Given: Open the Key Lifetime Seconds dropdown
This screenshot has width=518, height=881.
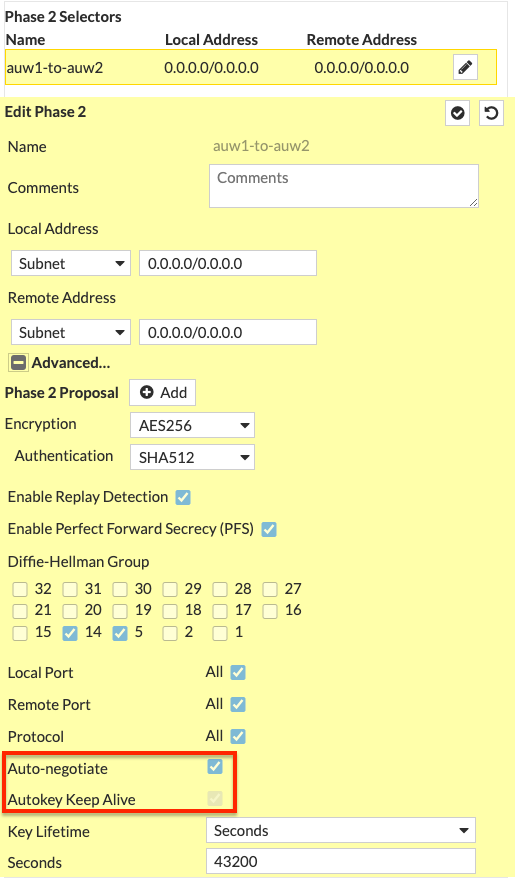Looking at the screenshot, I should coord(340,830).
